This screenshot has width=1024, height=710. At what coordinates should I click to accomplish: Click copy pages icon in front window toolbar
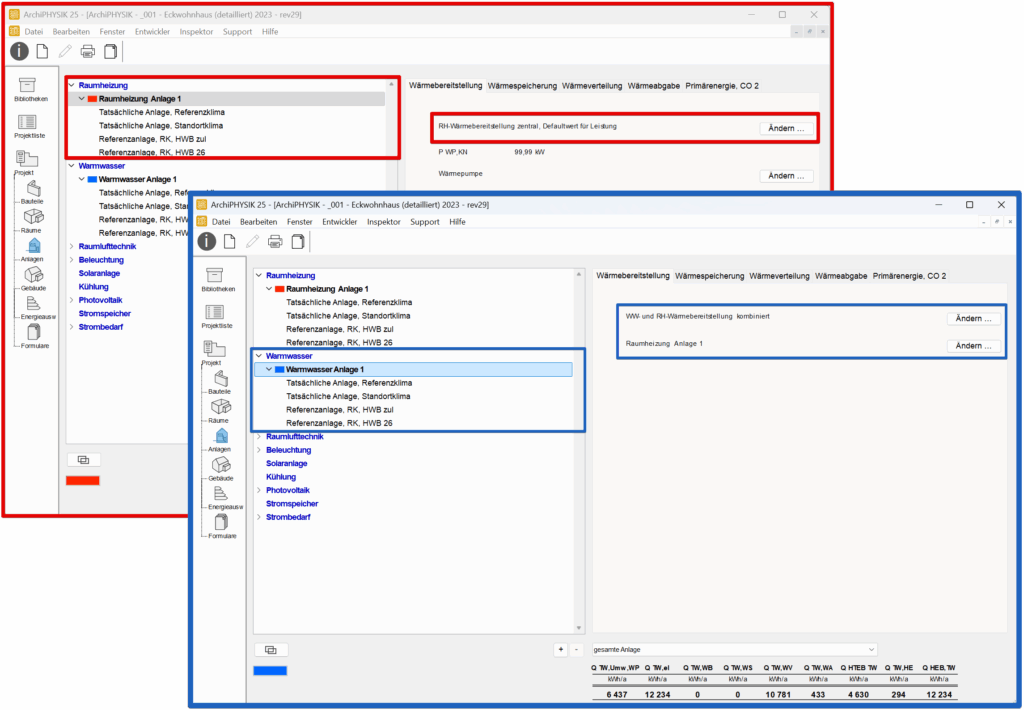(298, 242)
